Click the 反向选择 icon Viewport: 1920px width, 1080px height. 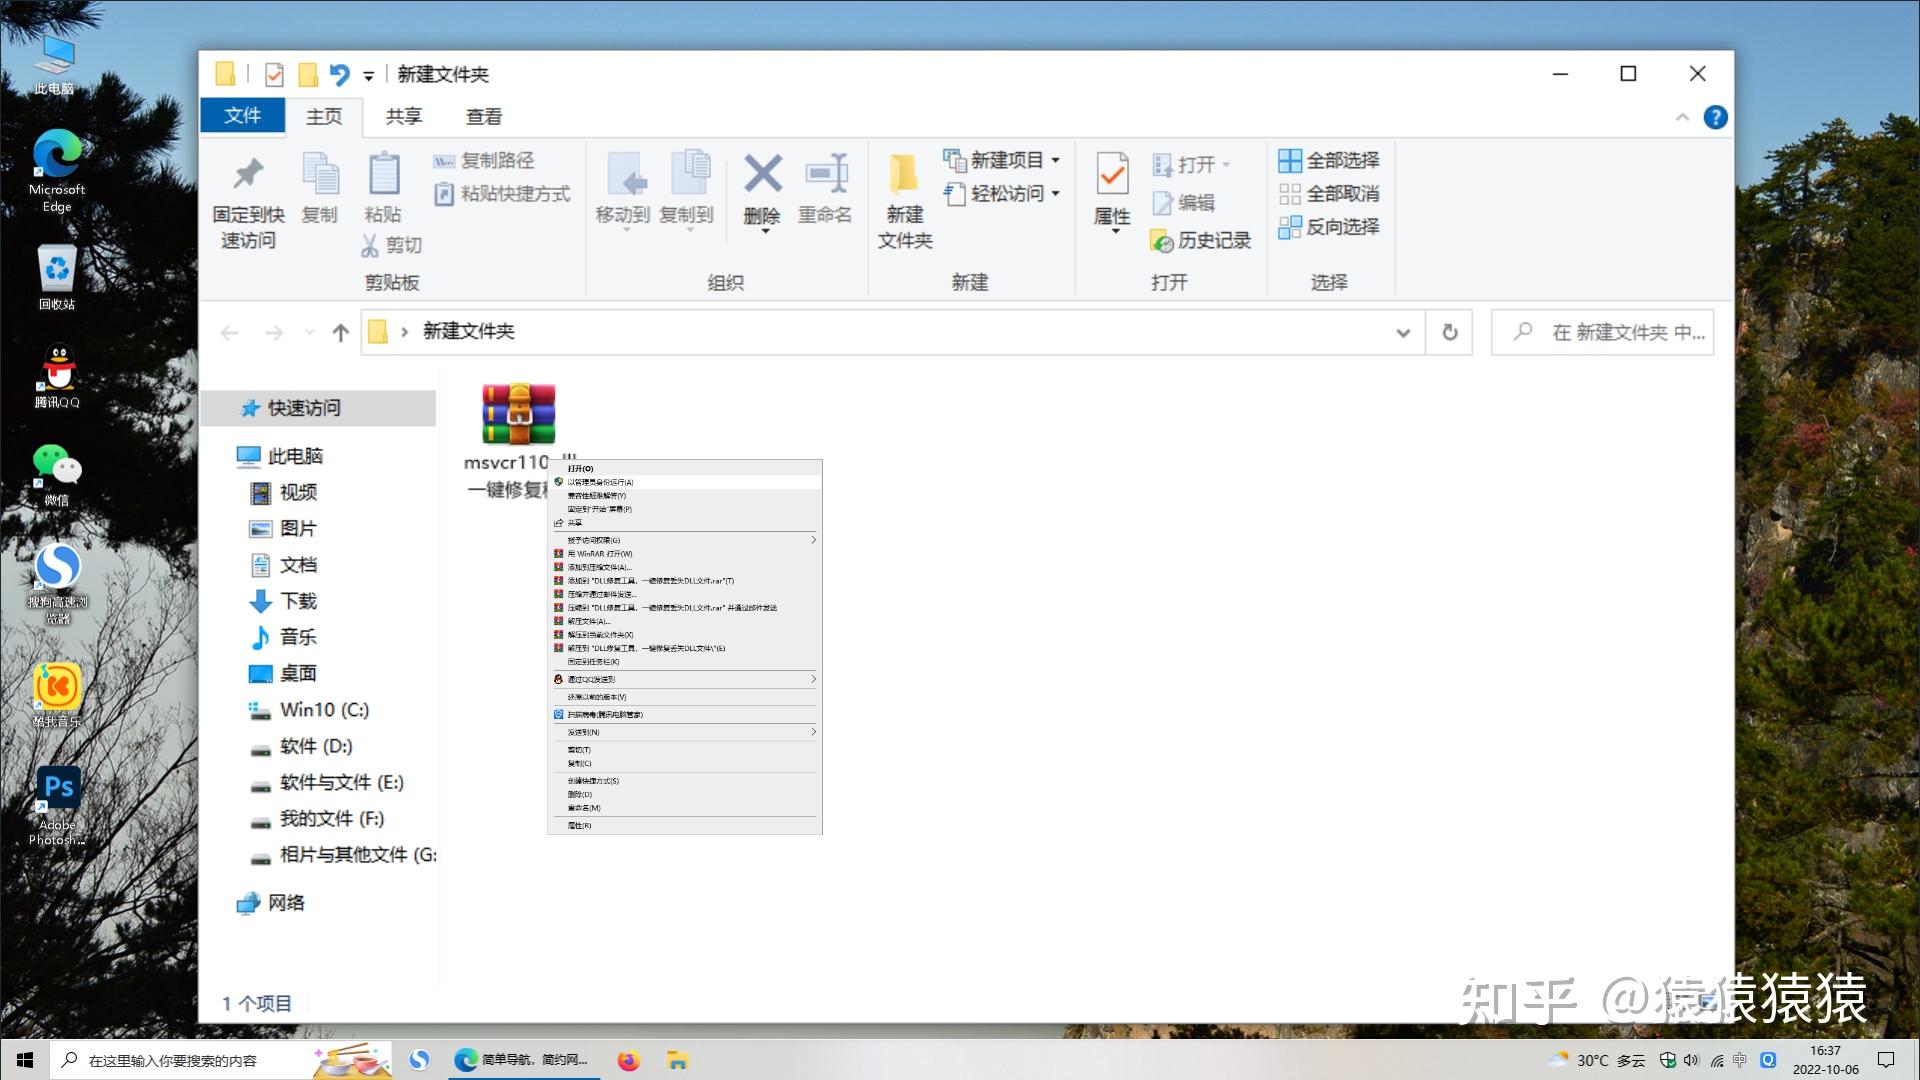click(1290, 227)
